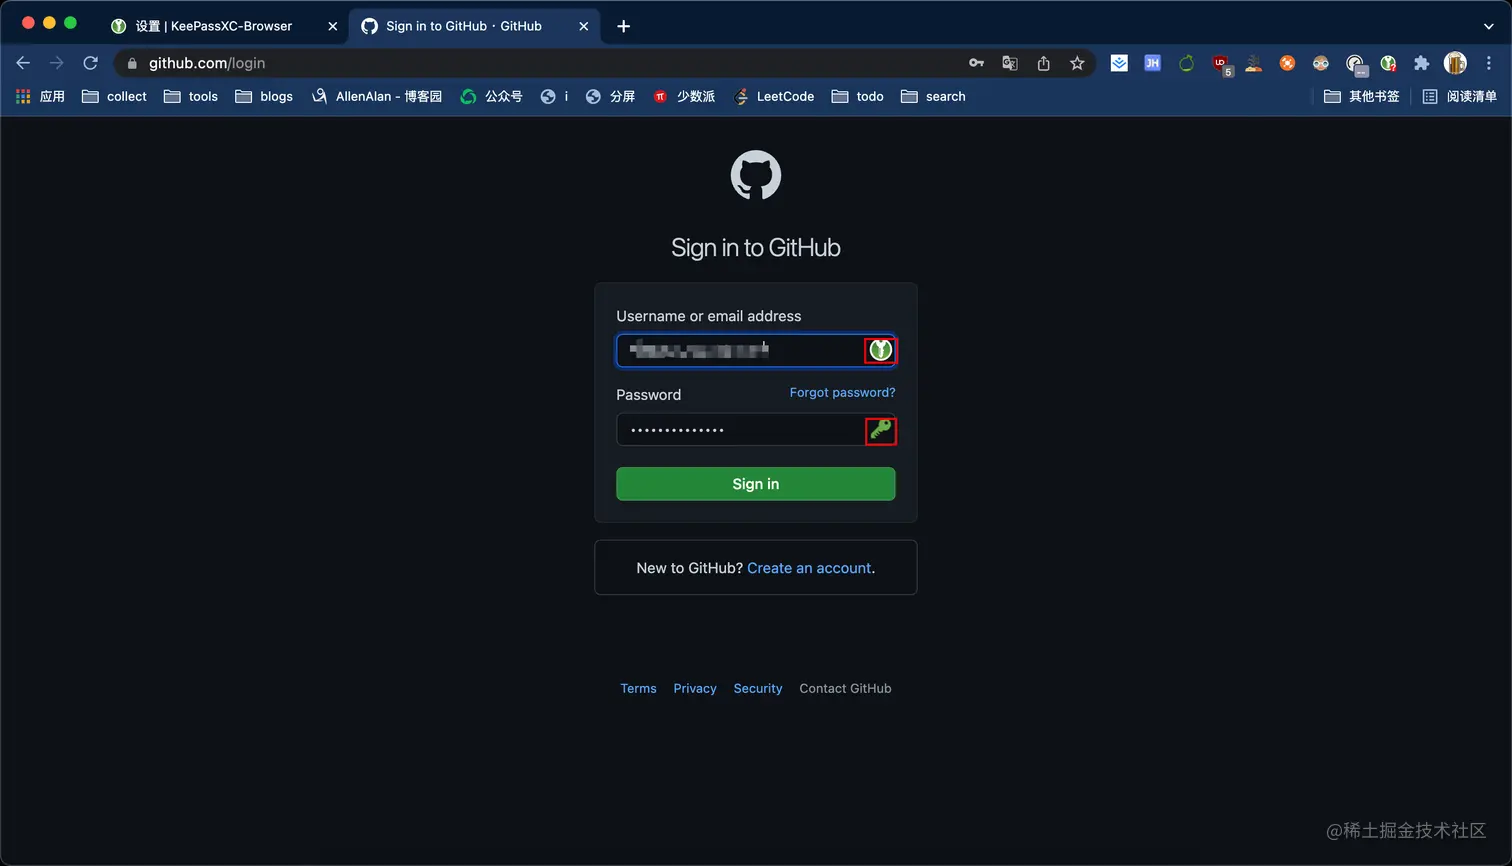Open the Chrome three-dot menu
The width and height of the screenshot is (1512, 866).
1488,63
